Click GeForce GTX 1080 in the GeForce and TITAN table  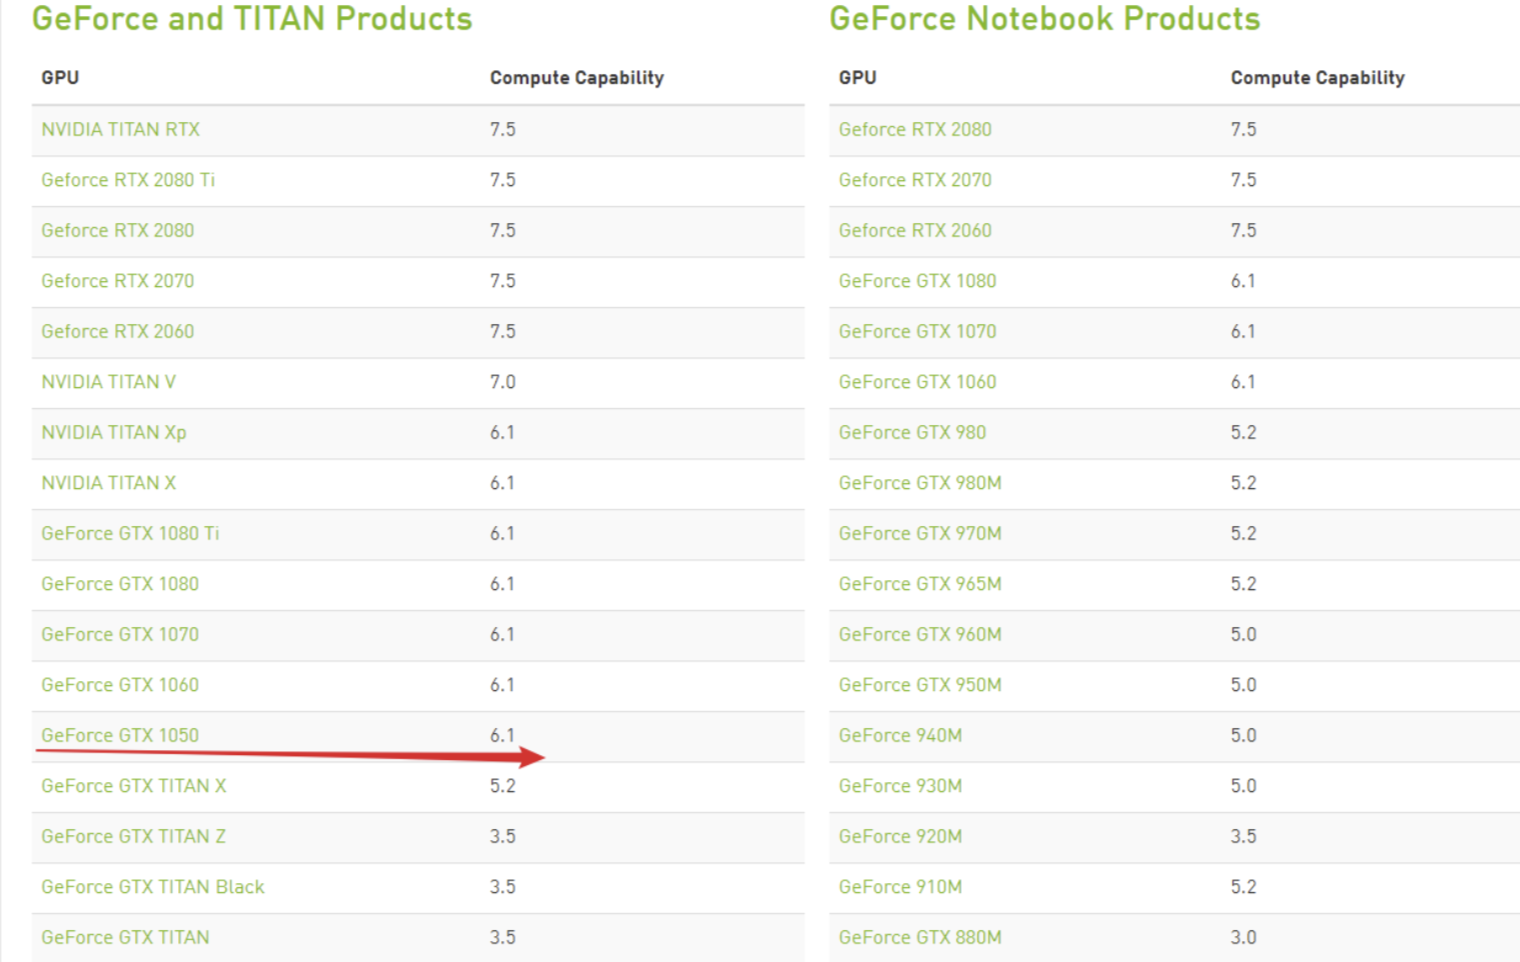click(120, 584)
